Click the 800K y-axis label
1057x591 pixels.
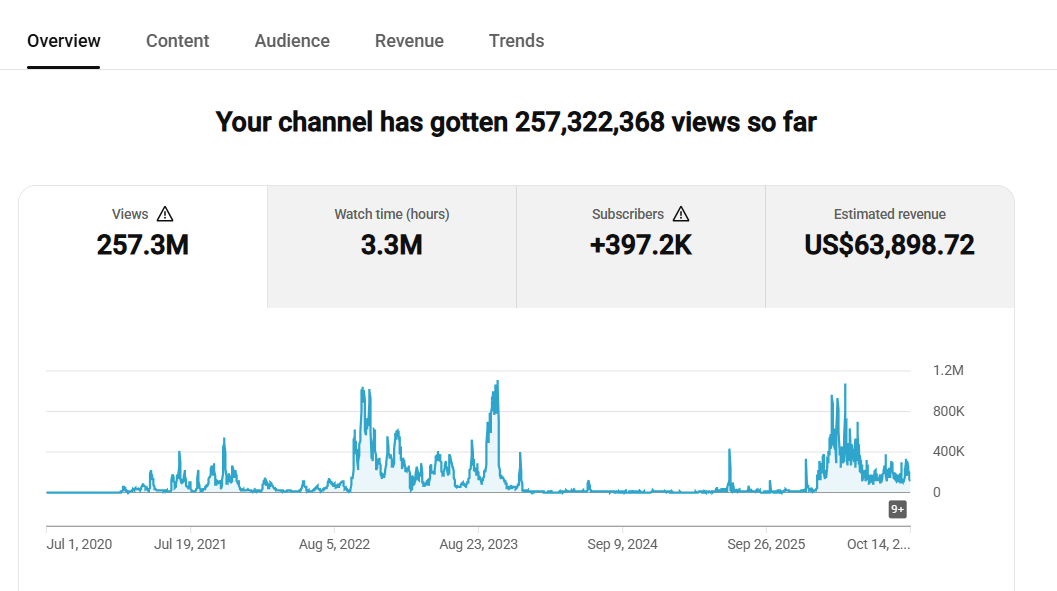(948, 411)
